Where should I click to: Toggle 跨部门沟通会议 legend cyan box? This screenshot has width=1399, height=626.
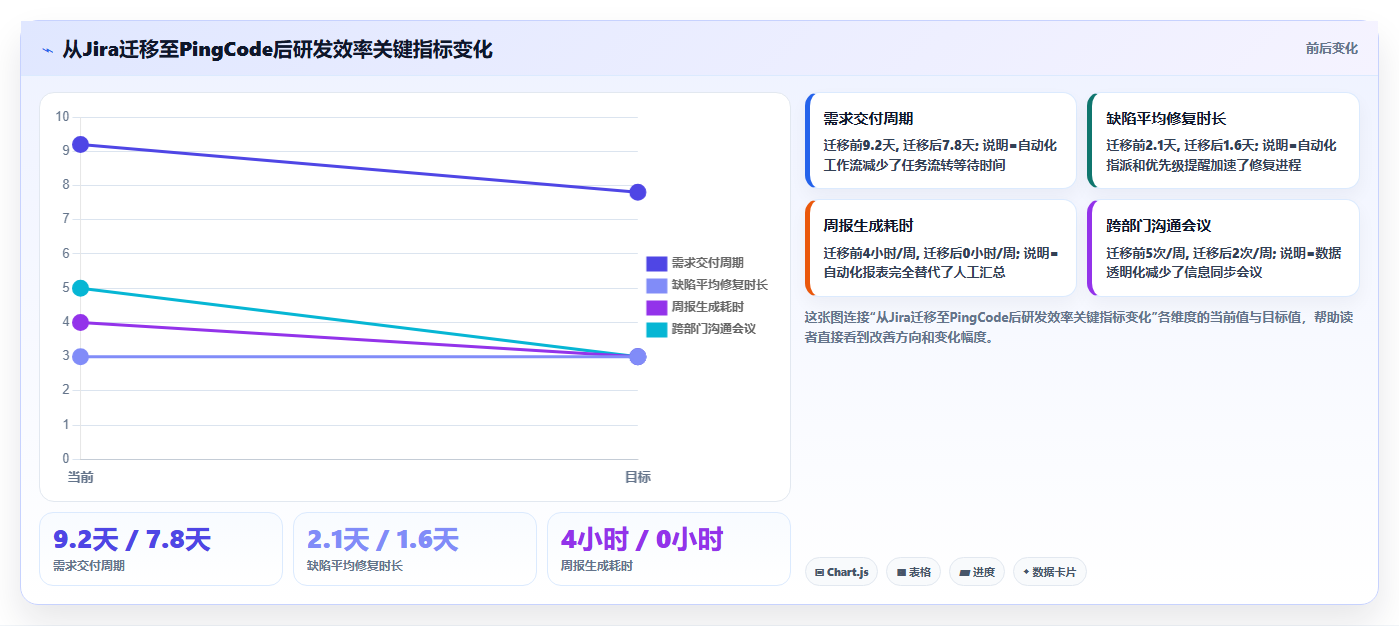coord(656,329)
